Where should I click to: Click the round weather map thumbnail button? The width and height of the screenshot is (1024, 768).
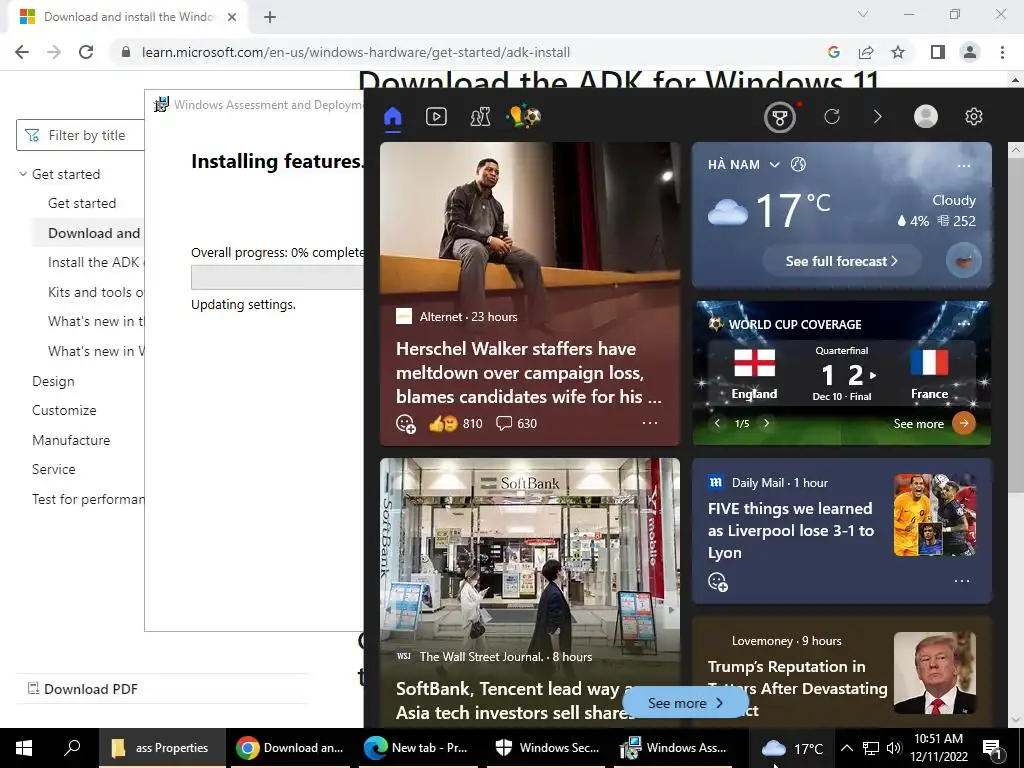pyautogui.click(x=964, y=261)
